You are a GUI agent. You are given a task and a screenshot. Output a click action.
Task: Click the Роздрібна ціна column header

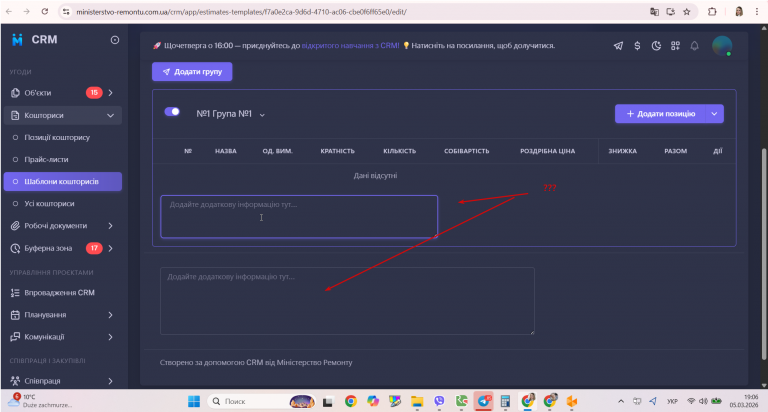(x=547, y=151)
